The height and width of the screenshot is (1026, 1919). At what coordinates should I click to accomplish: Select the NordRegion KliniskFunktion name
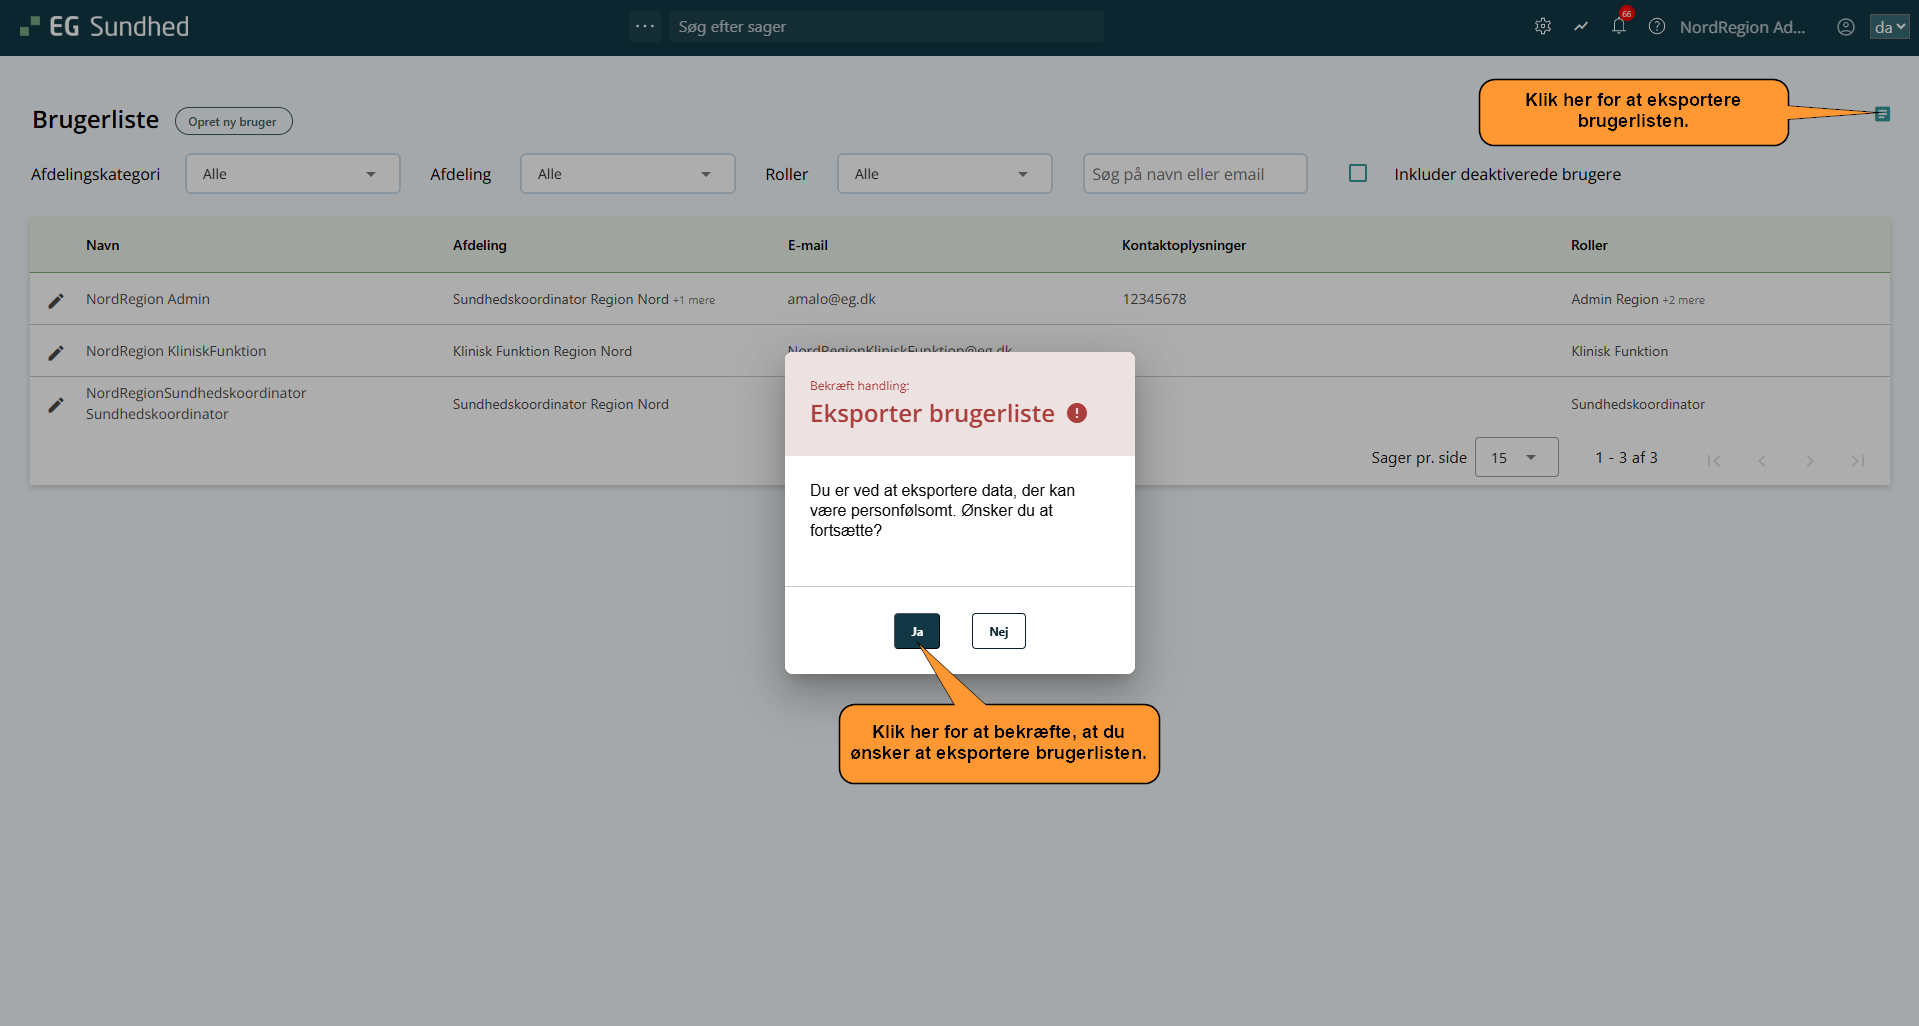[x=176, y=351]
